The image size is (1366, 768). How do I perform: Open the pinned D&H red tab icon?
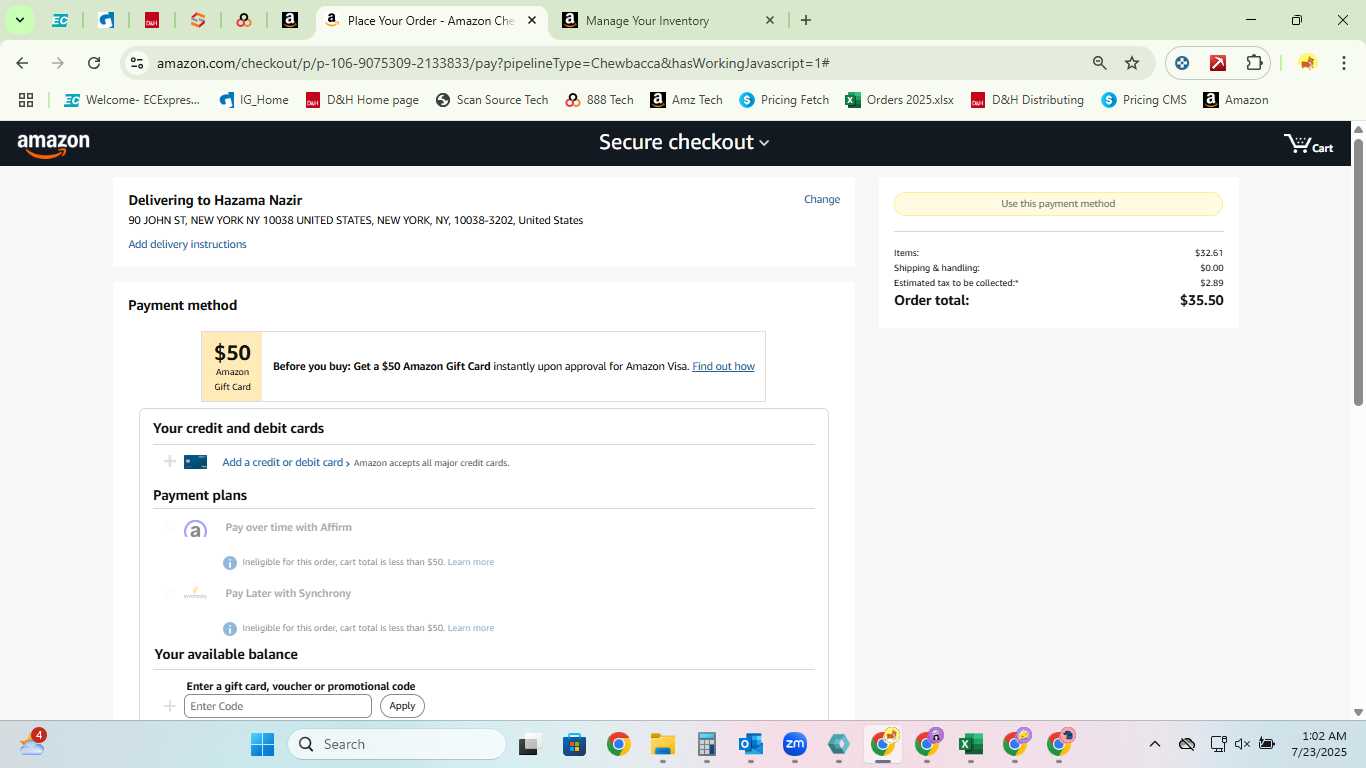(x=152, y=20)
